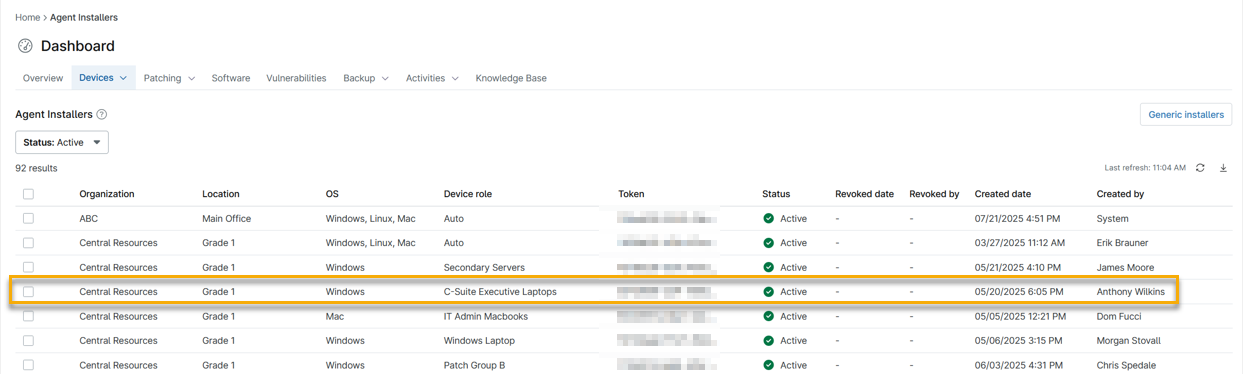This screenshot has height=374, width=1243.
Task: Click C-Suite Executive Laptops device role
Action: (x=500, y=292)
